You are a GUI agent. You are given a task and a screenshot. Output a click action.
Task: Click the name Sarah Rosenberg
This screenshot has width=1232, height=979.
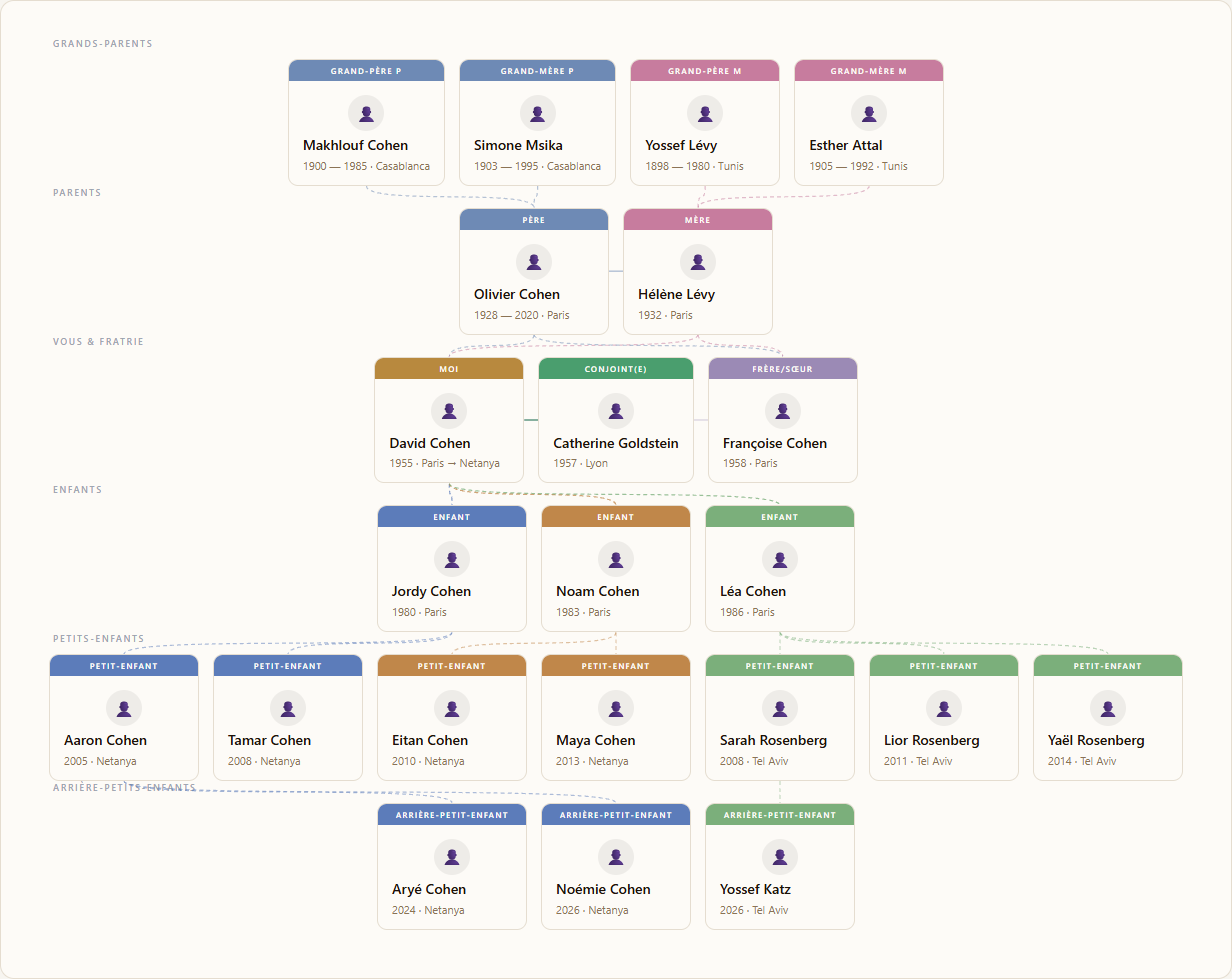pyautogui.click(x=774, y=740)
